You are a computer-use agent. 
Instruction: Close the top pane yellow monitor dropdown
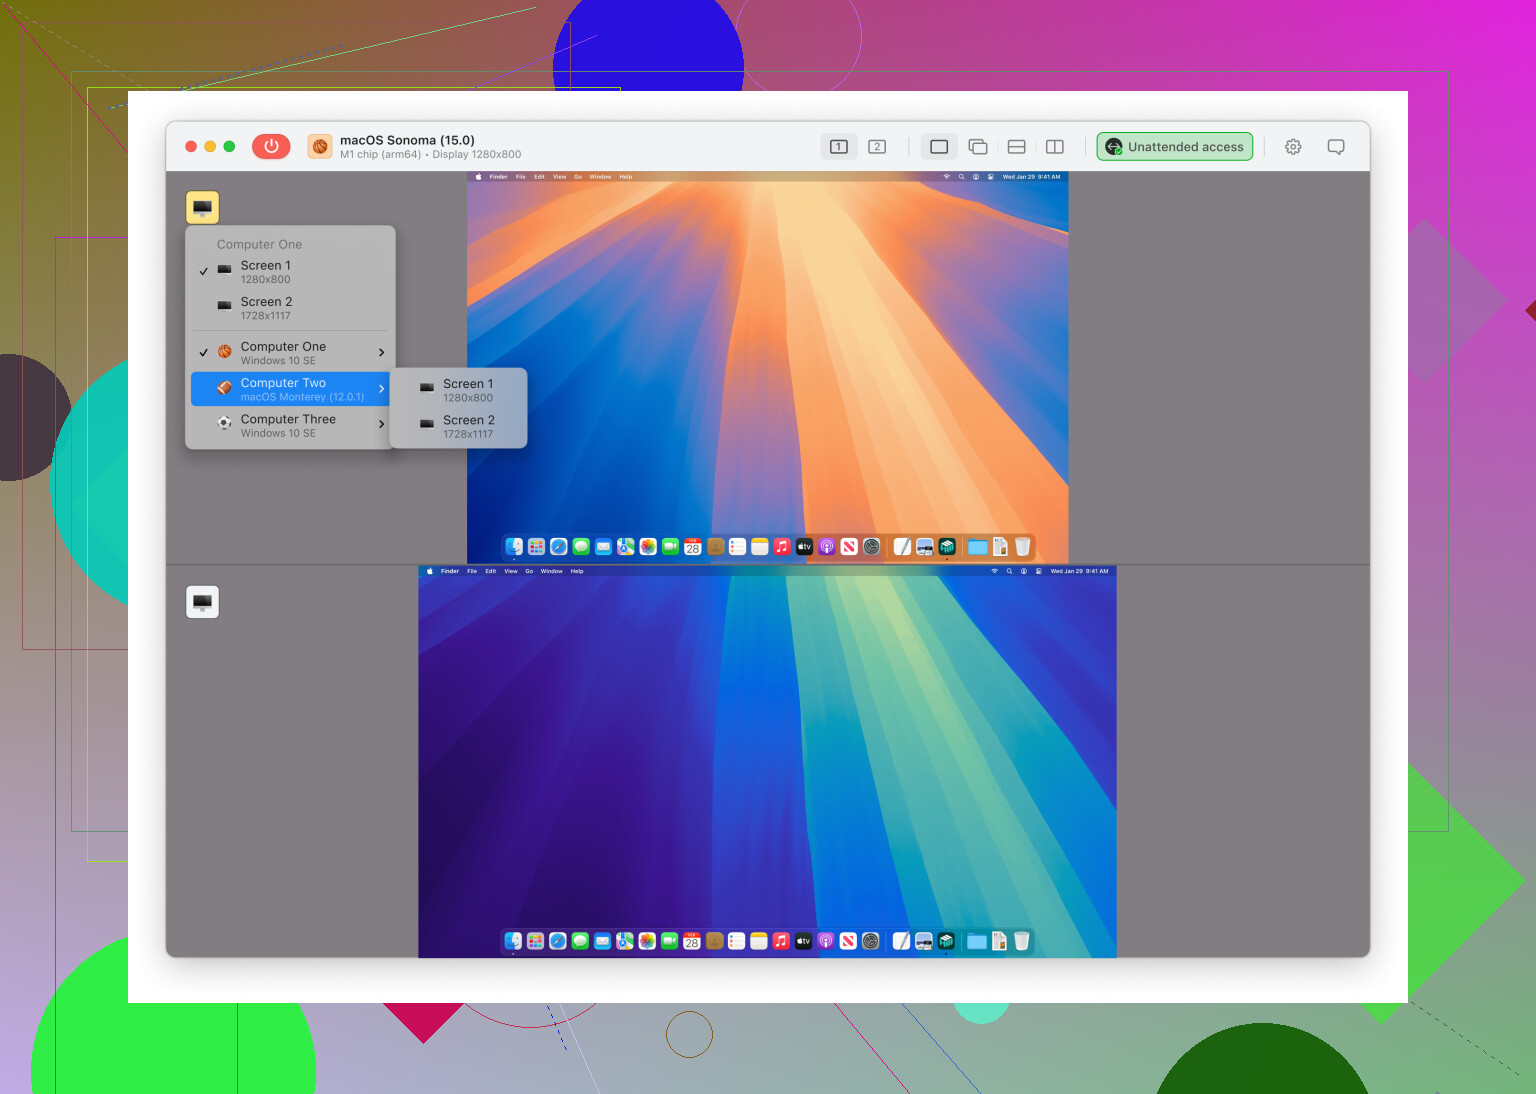click(x=202, y=207)
